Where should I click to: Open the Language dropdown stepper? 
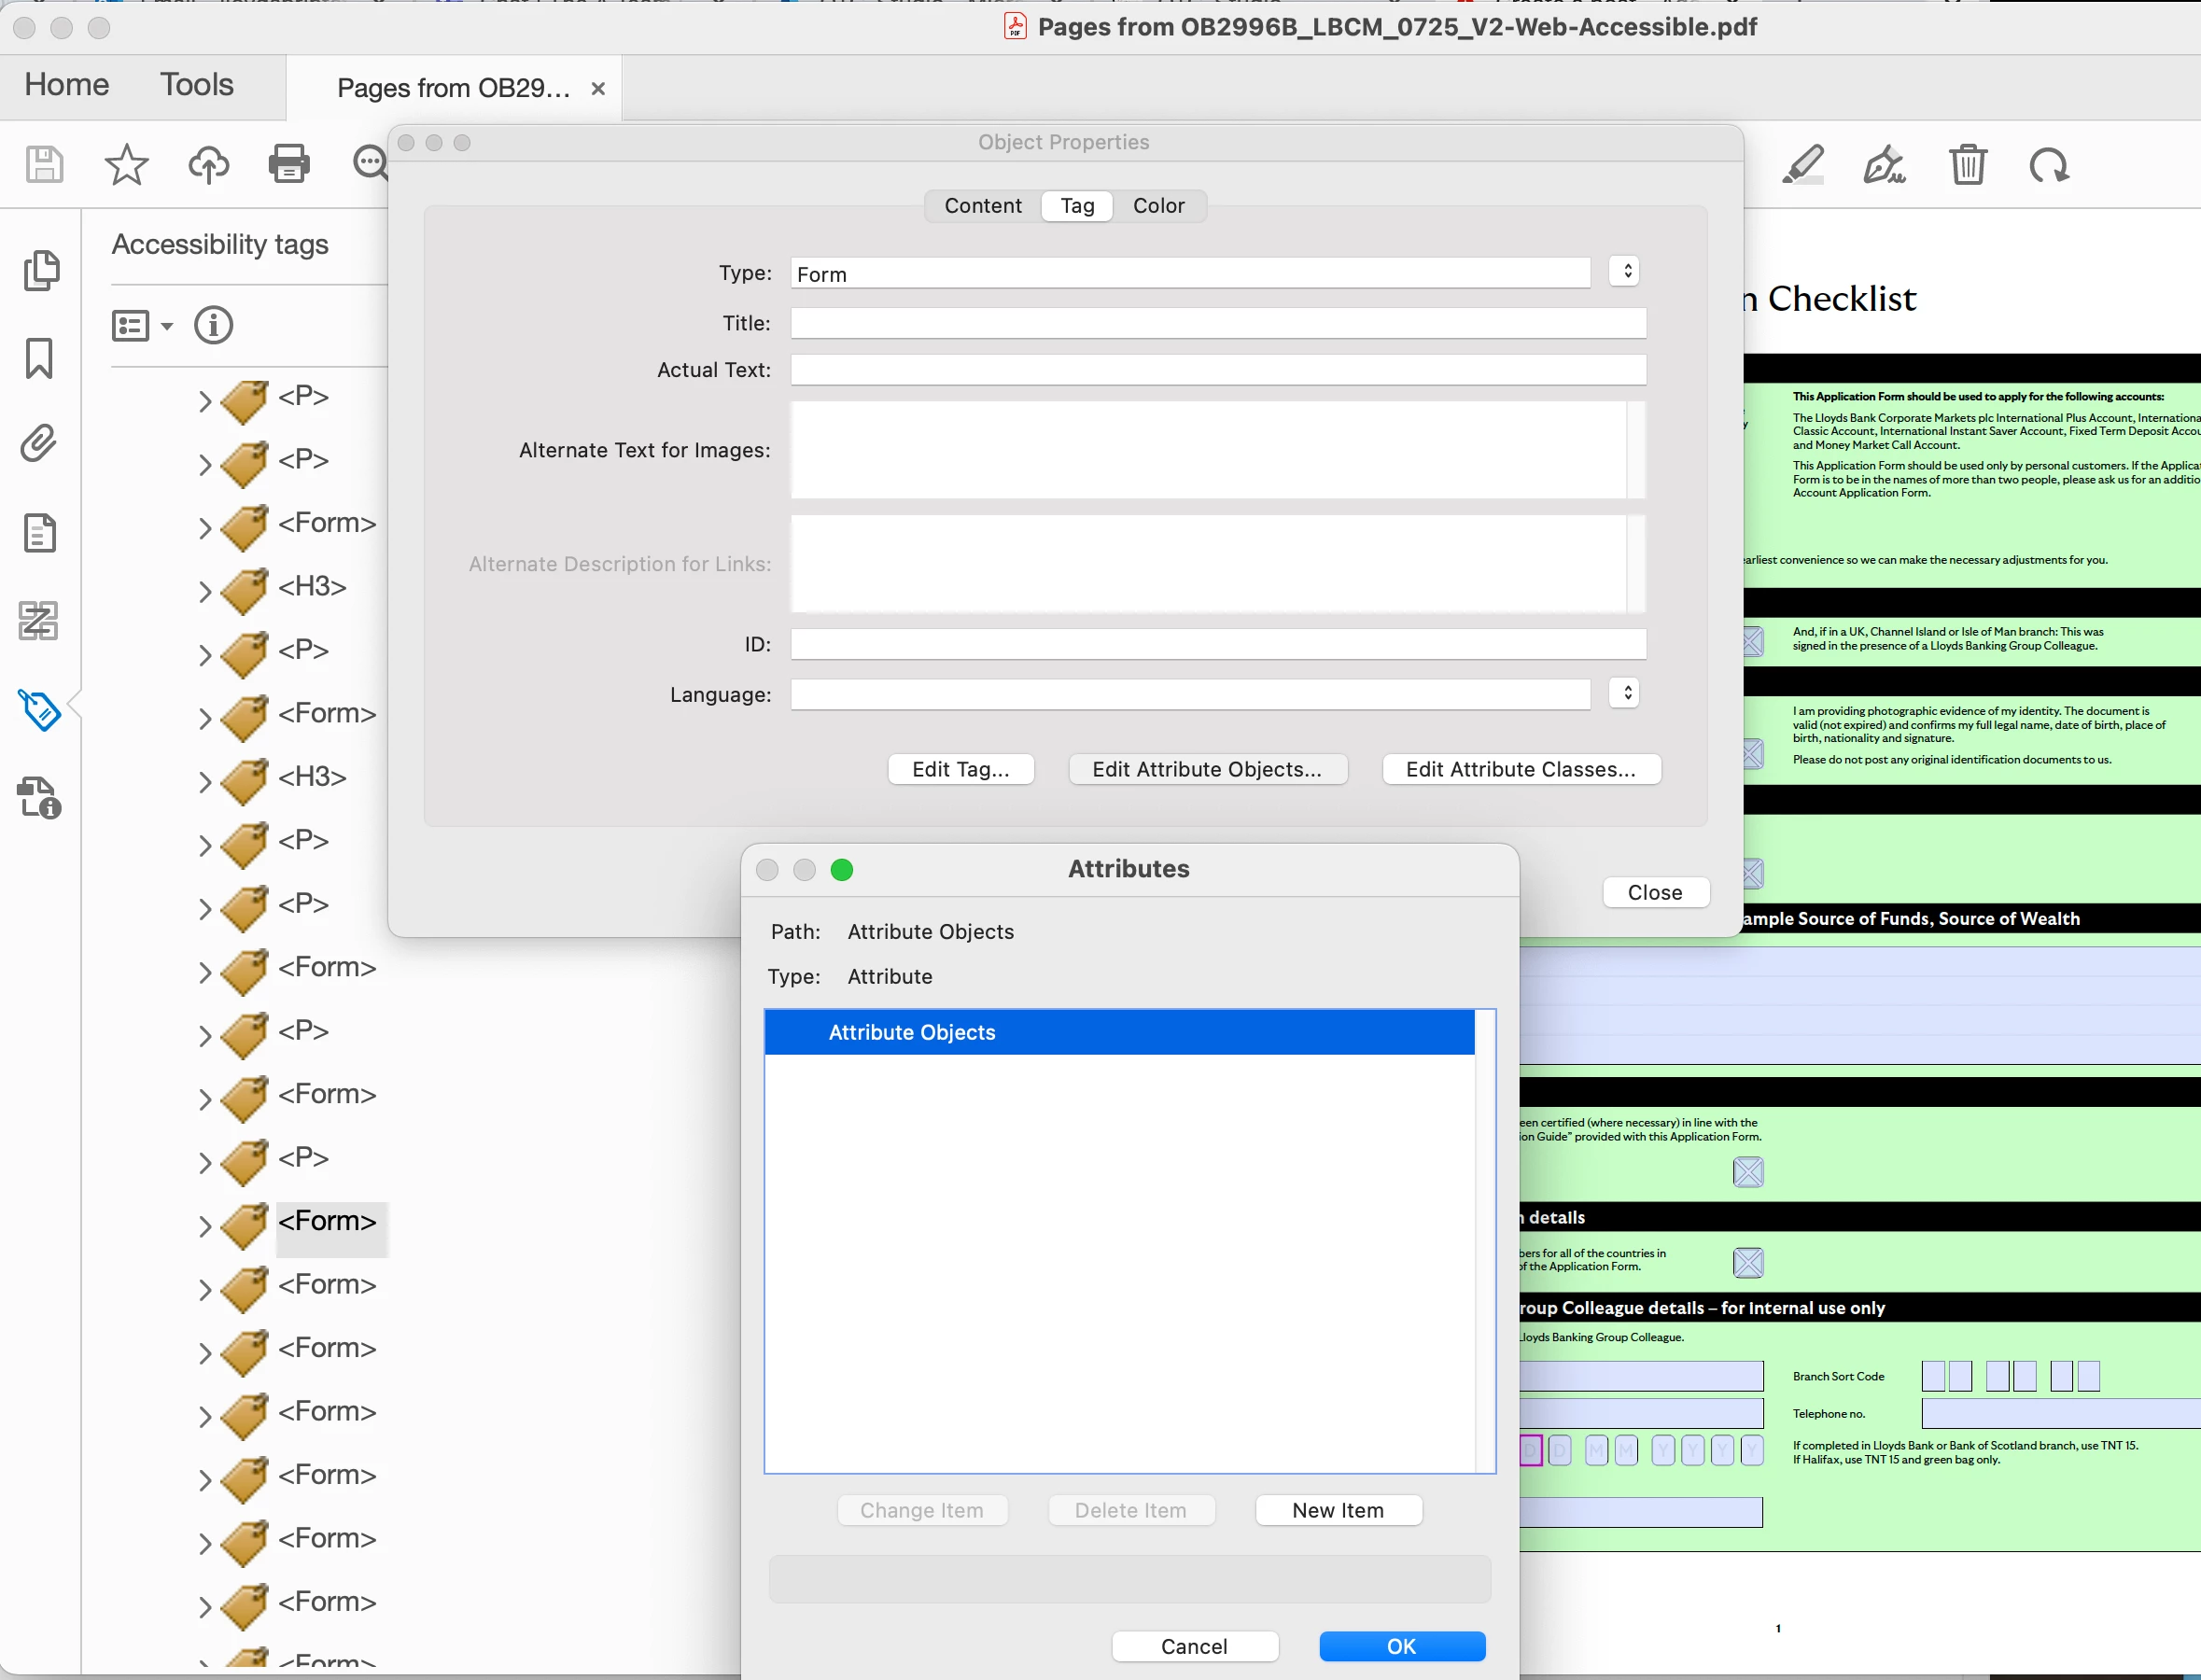pos(1625,693)
